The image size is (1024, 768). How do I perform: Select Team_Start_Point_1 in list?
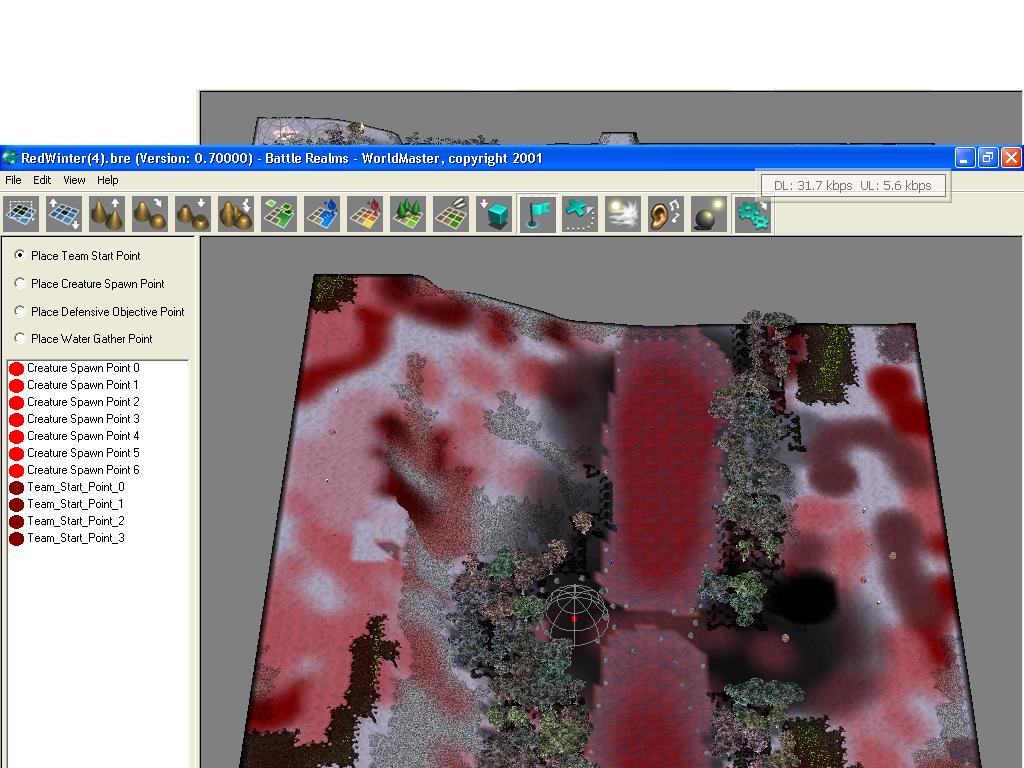(x=67, y=504)
